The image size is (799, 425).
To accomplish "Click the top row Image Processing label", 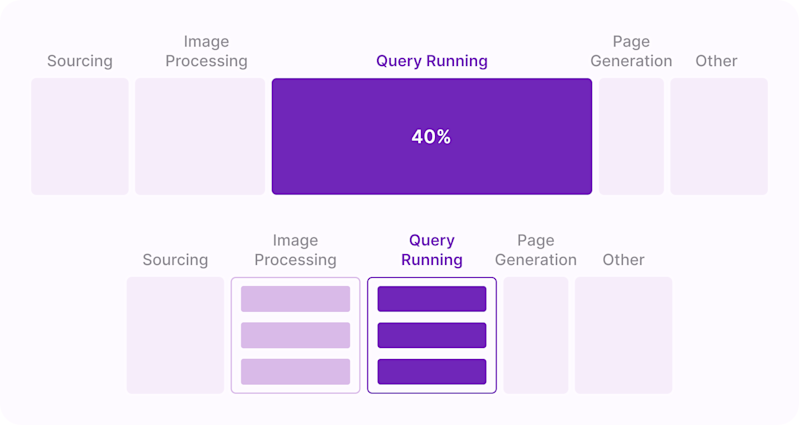I will coord(206,51).
